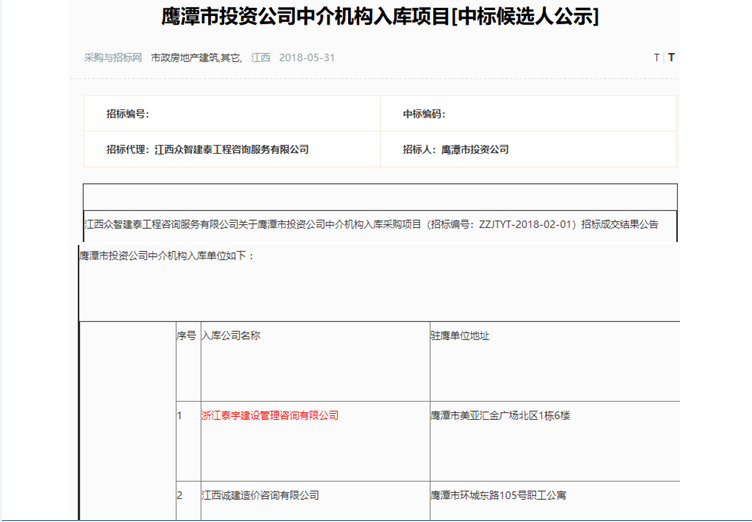Select the 招标人 鹰潭市投资公司 cell

pyautogui.click(x=529, y=149)
